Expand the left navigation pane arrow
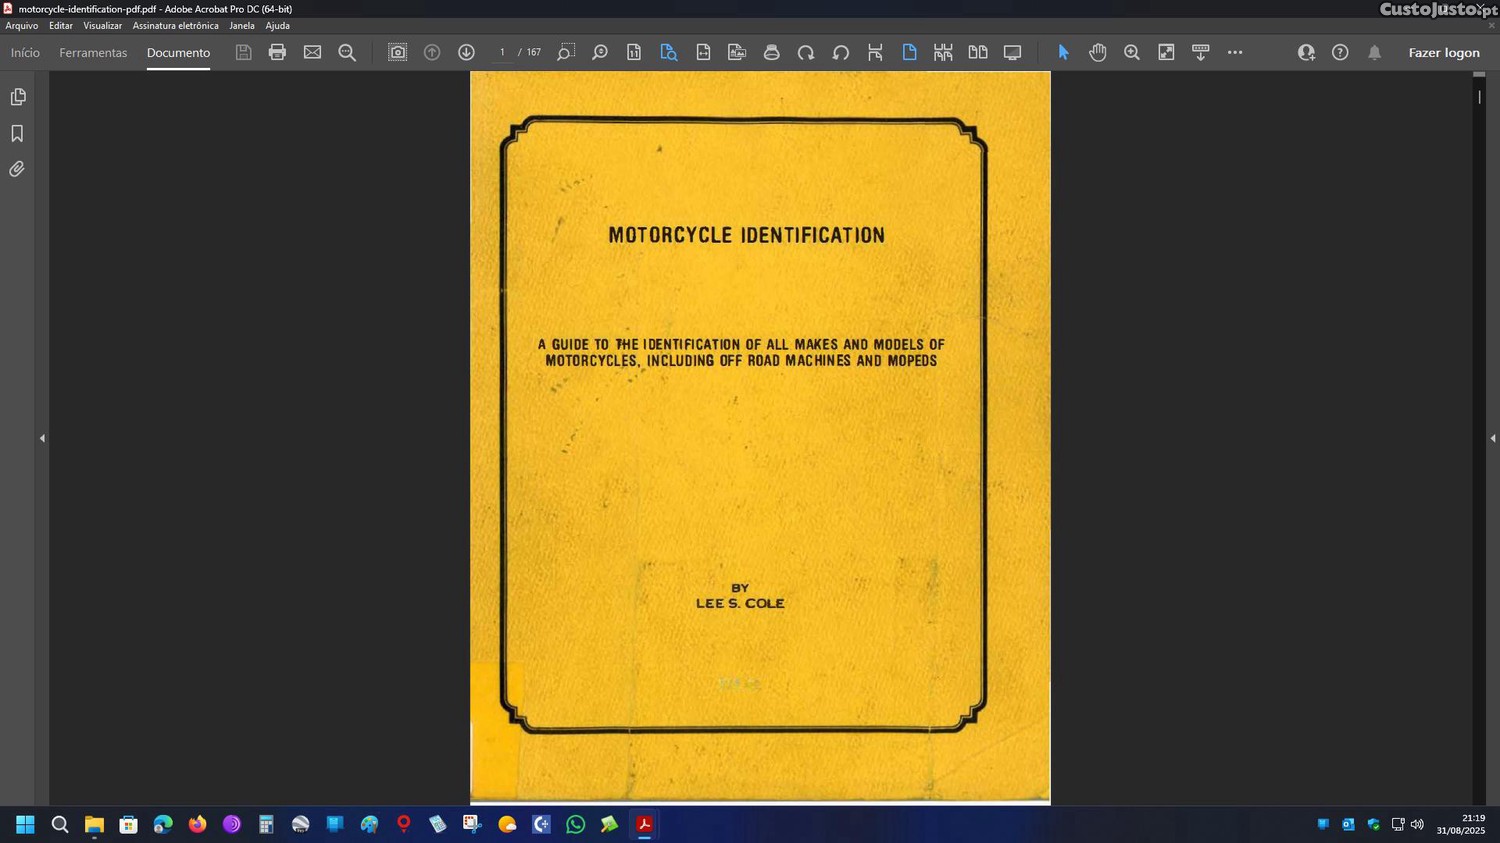The image size is (1500, 843). [42, 438]
